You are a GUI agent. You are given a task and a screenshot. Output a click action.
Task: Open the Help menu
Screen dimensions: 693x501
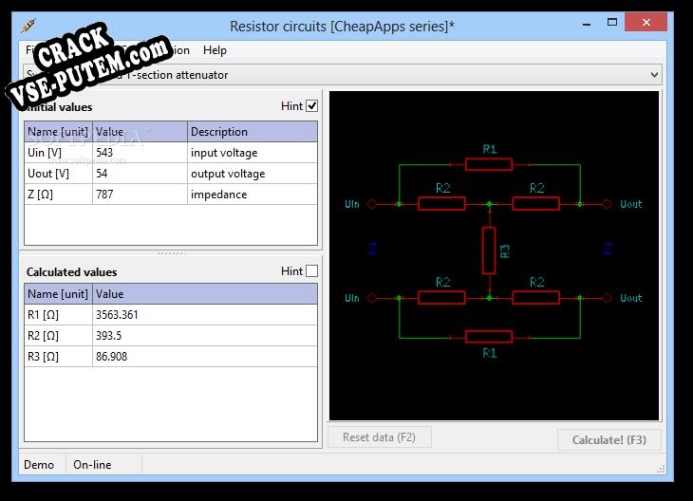pos(215,50)
